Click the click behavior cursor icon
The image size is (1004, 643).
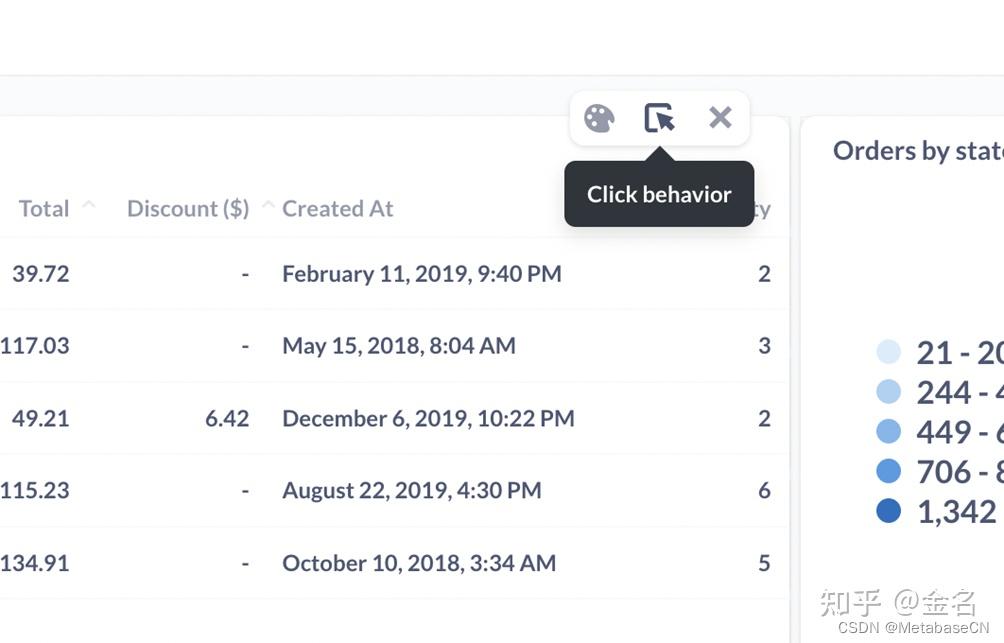point(659,118)
